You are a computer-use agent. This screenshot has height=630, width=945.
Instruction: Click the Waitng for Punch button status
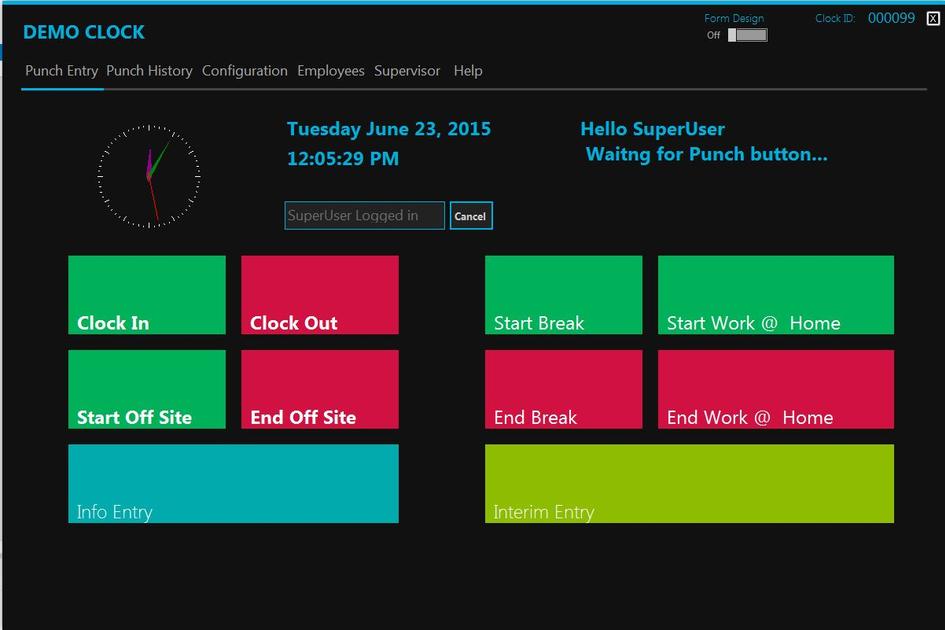[x=706, y=154]
